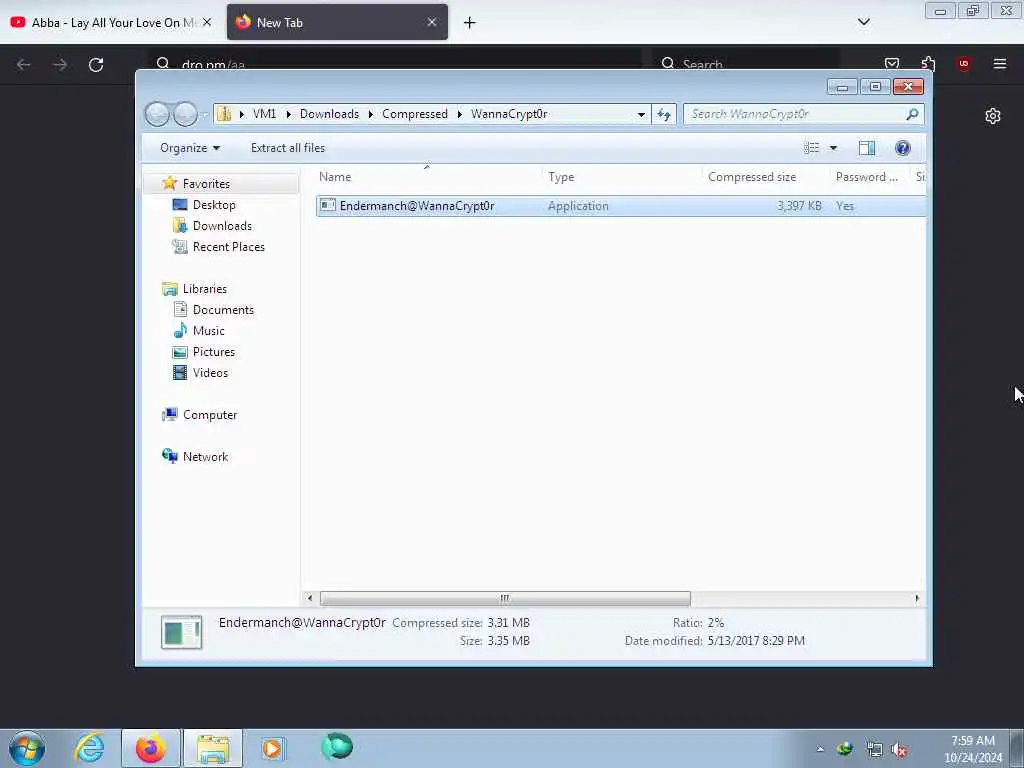The width and height of the screenshot is (1024, 768).
Task: Close the New Tab in Firefox
Action: [432, 22]
